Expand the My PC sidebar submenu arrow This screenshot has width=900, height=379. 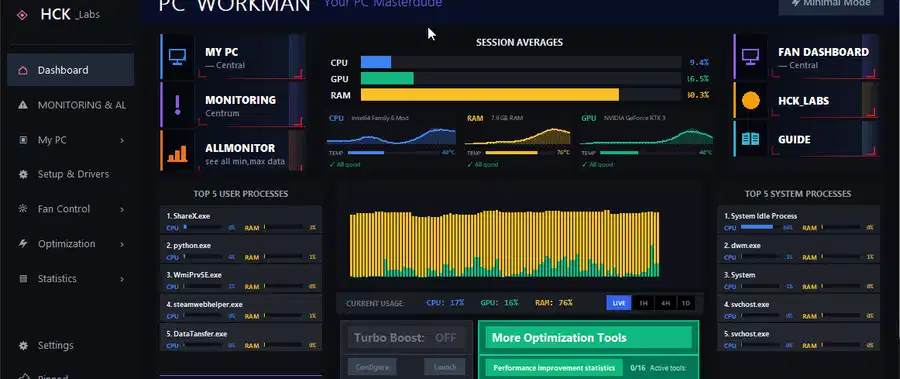pos(122,140)
